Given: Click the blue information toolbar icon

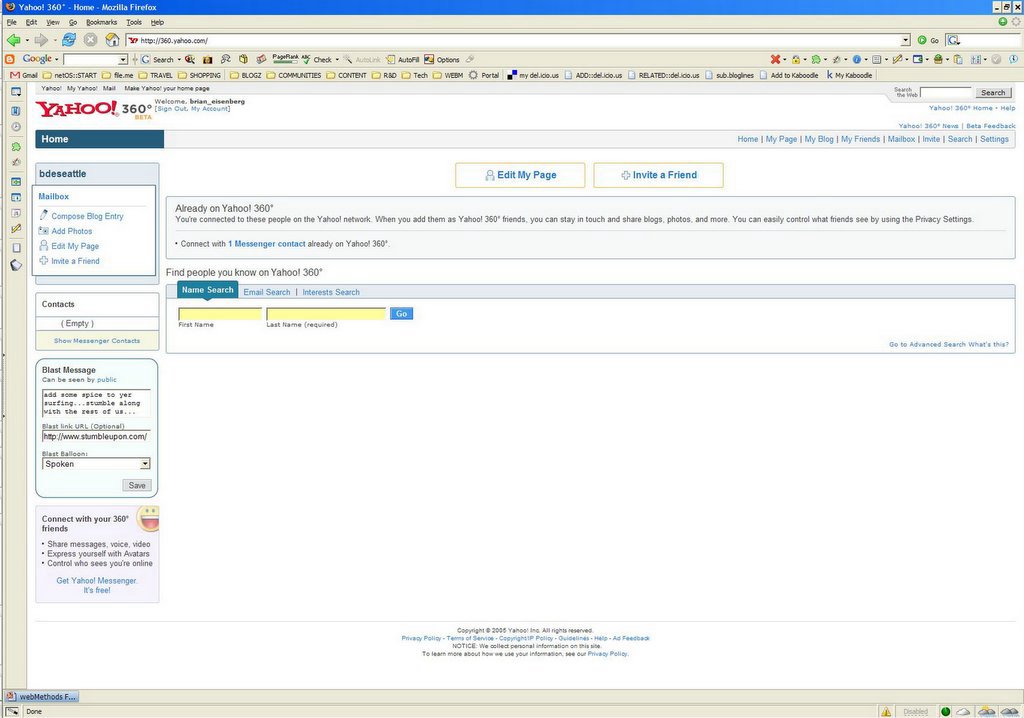Looking at the screenshot, I should click(856, 59).
